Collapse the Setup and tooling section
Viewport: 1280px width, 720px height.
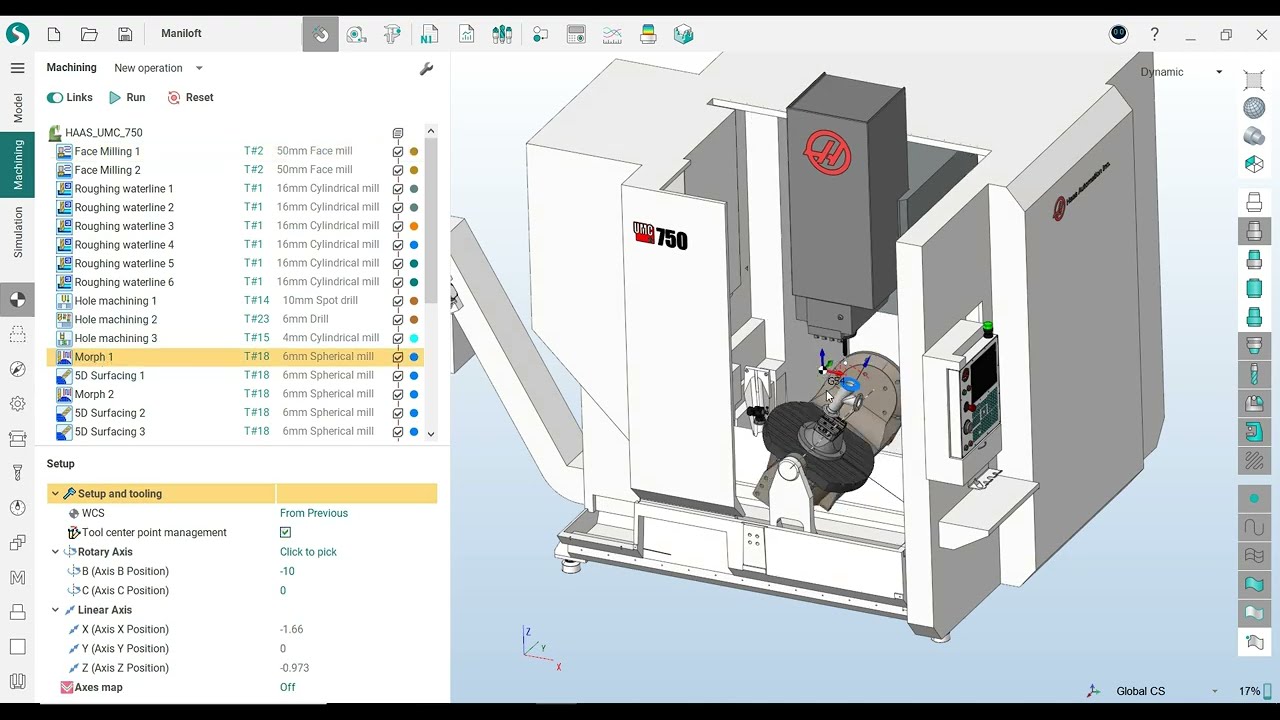(55, 494)
